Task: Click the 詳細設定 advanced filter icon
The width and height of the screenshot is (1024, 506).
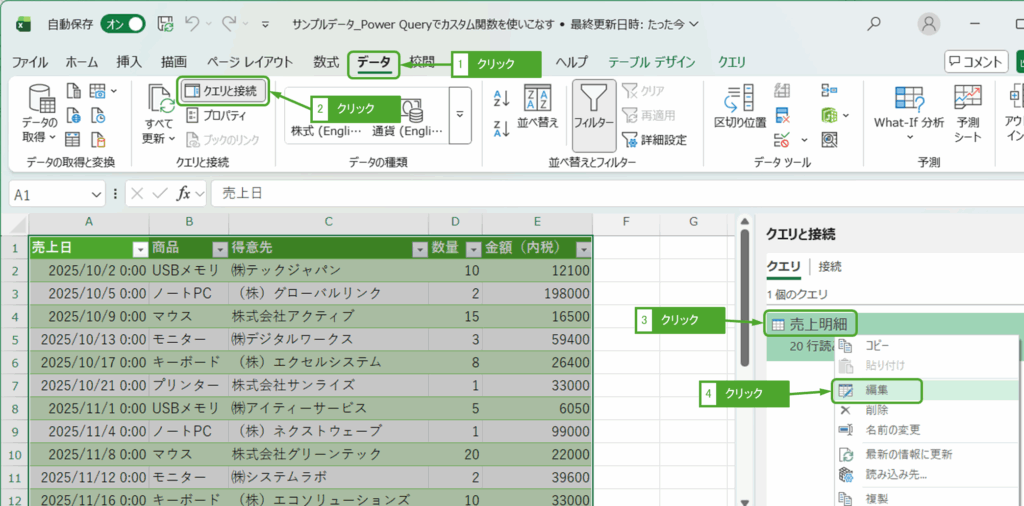Action: (630, 140)
